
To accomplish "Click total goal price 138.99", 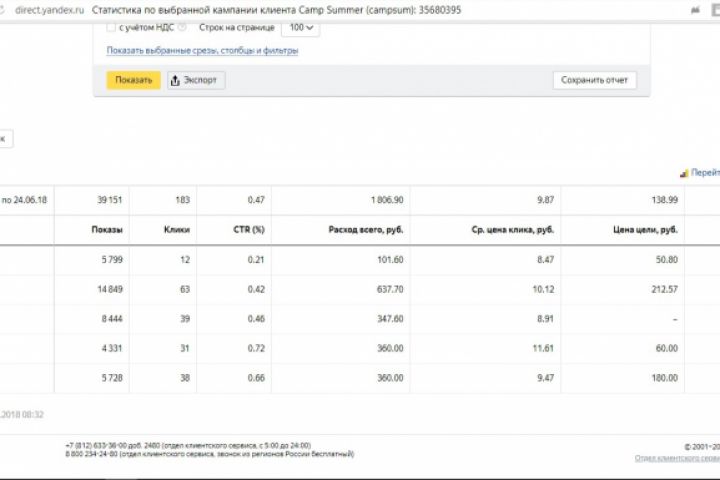I will 664,200.
